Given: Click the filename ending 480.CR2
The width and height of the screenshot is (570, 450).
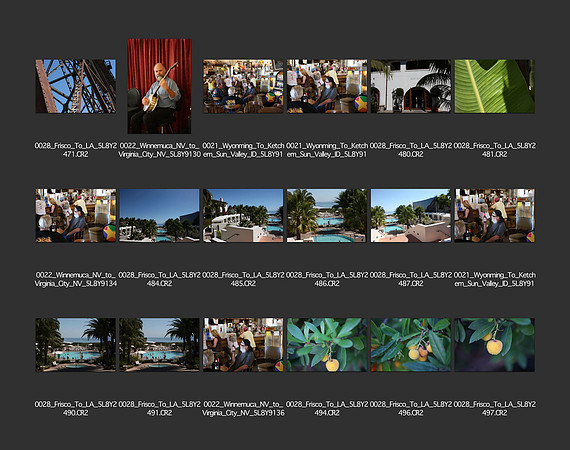Looking at the screenshot, I should (x=411, y=150).
